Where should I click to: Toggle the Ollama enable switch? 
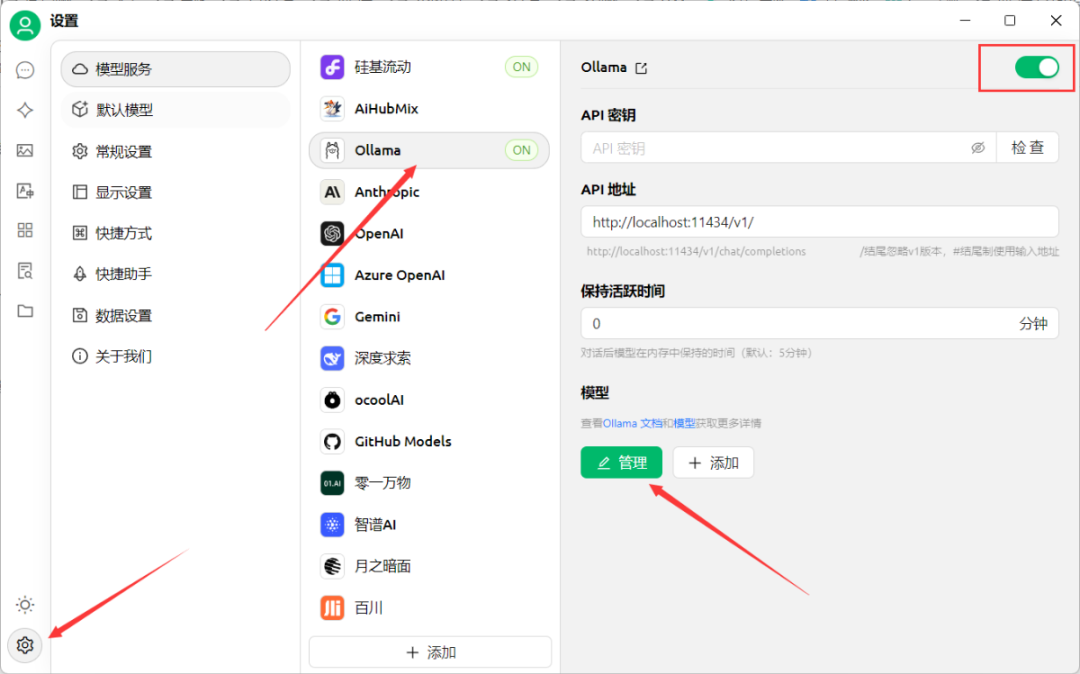coord(1037,67)
